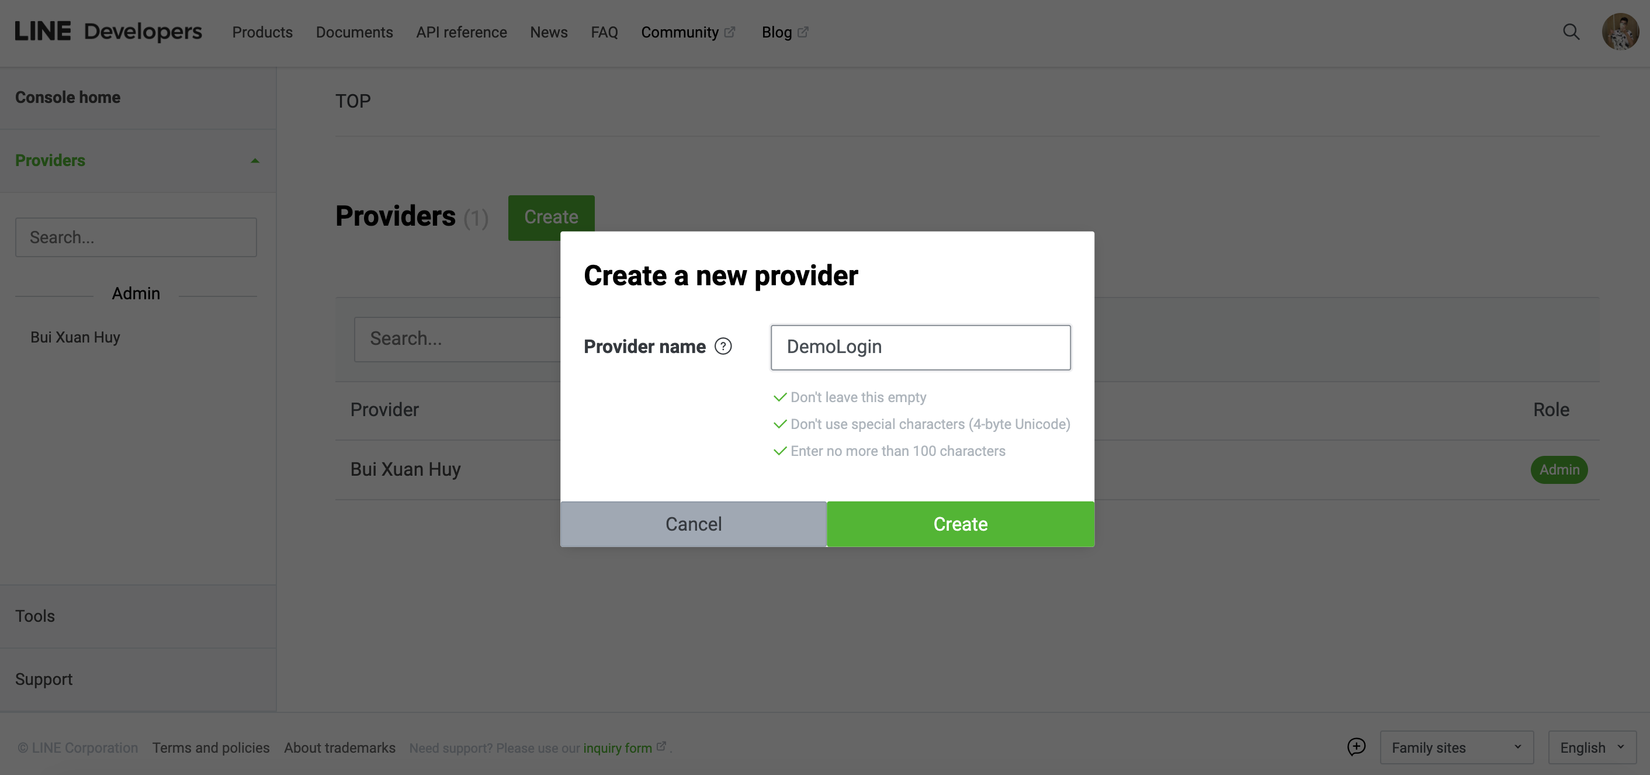
Task: Open the Documents menu item
Action: pos(354,32)
